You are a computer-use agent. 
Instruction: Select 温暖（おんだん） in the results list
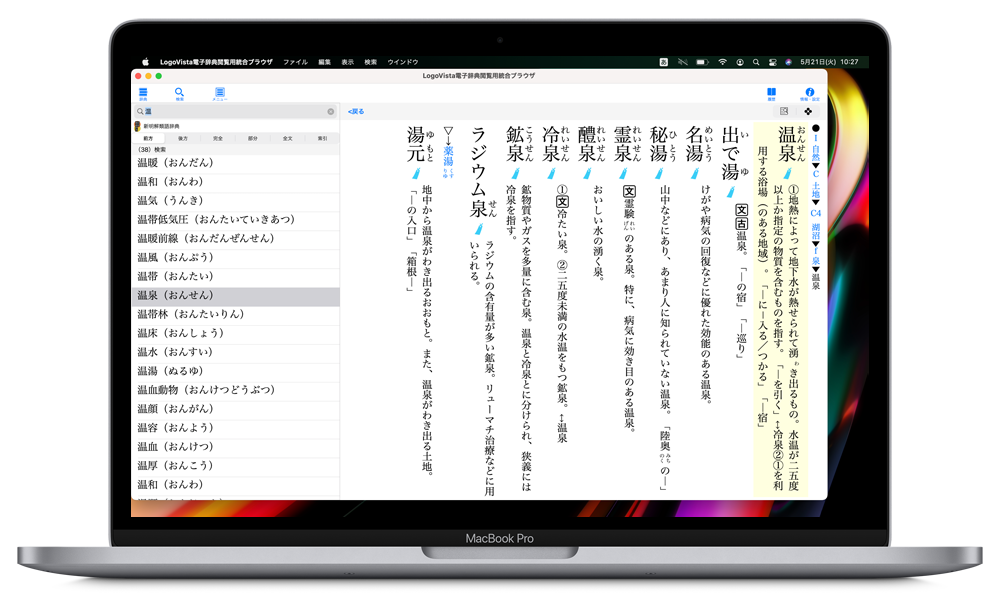tap(235, 163)
